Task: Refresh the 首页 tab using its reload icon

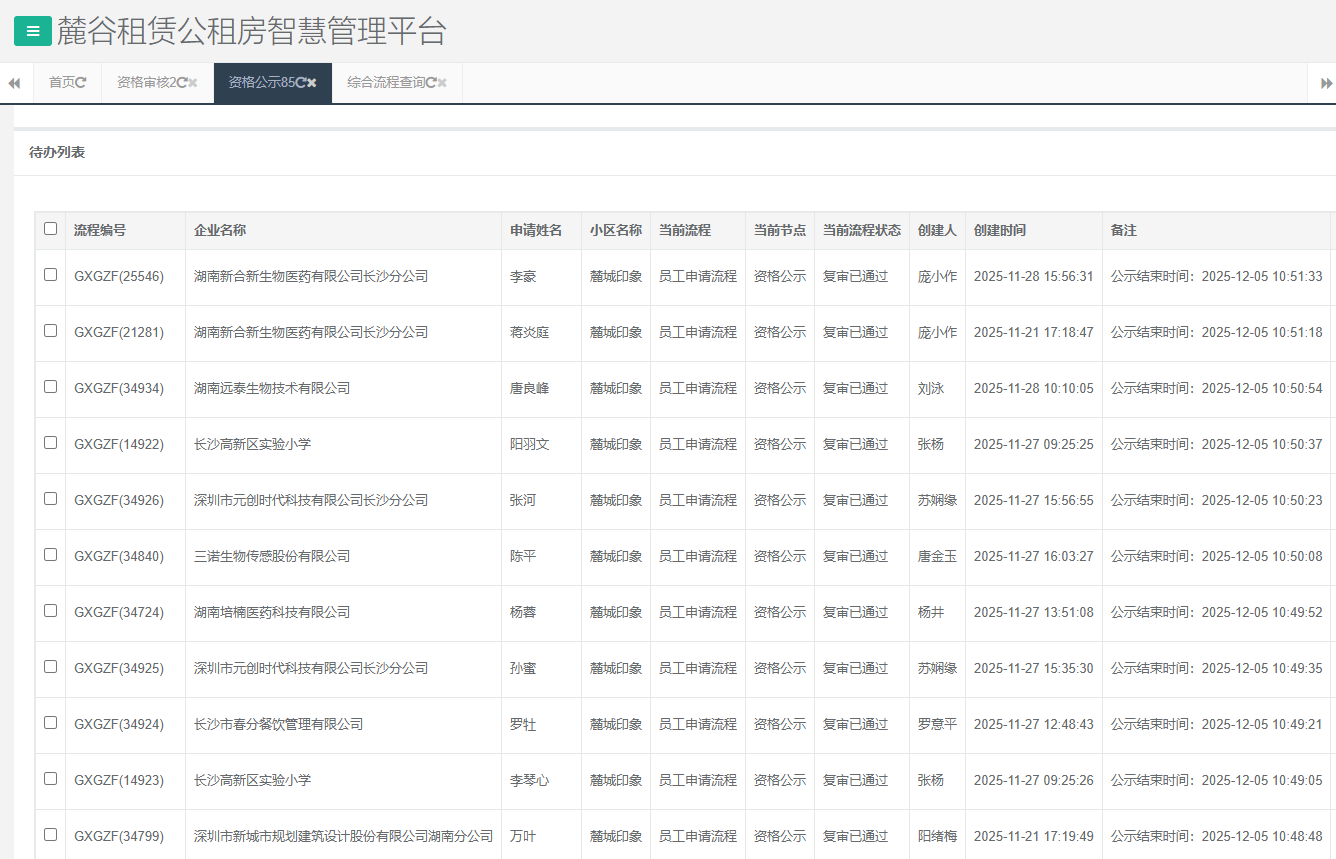Action: pos(81,83)
